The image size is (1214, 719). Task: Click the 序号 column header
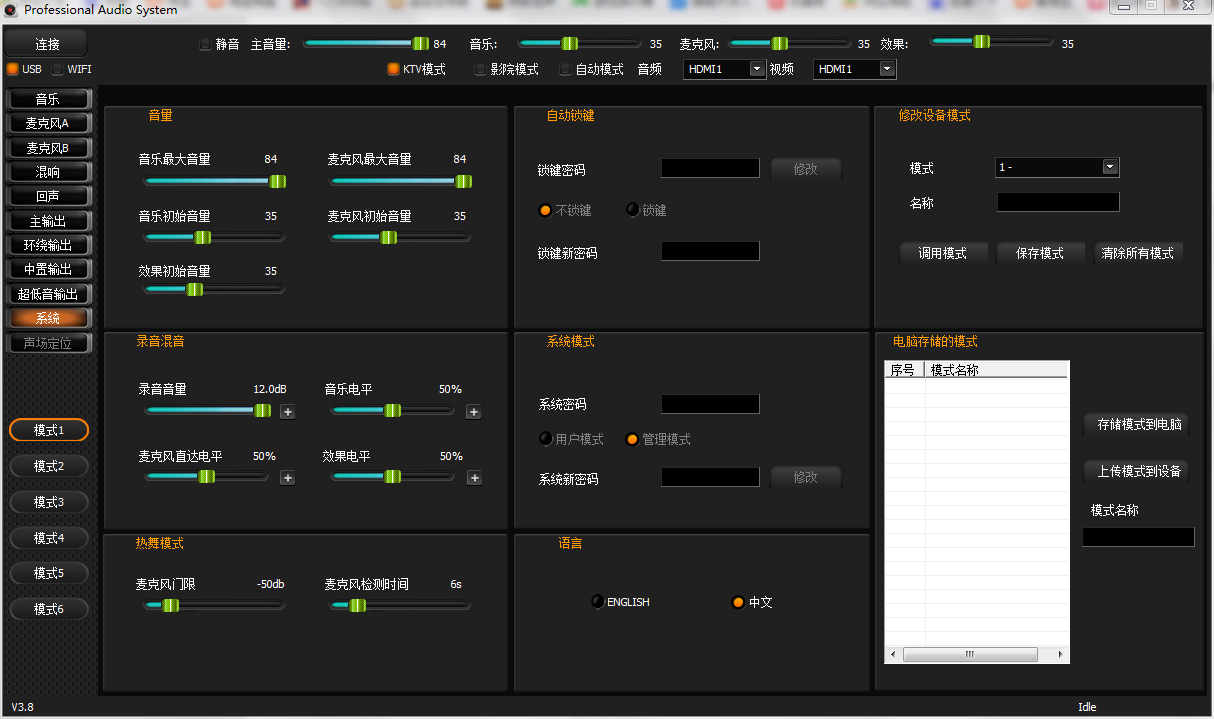click(x=905, y=370)
